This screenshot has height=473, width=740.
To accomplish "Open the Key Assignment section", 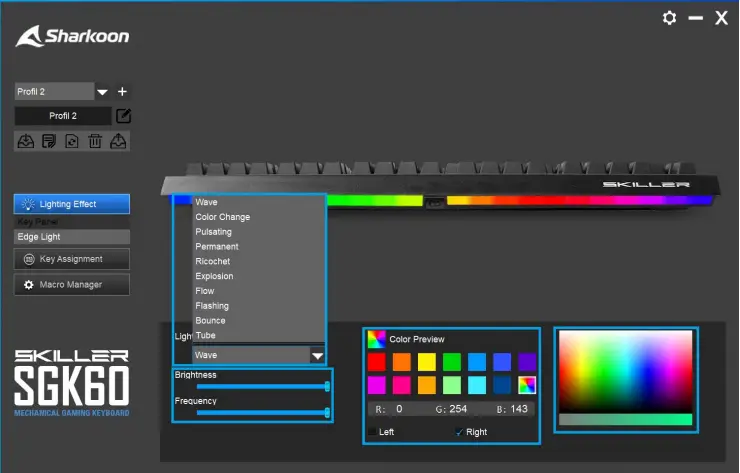I will click(x=71, y=259).
